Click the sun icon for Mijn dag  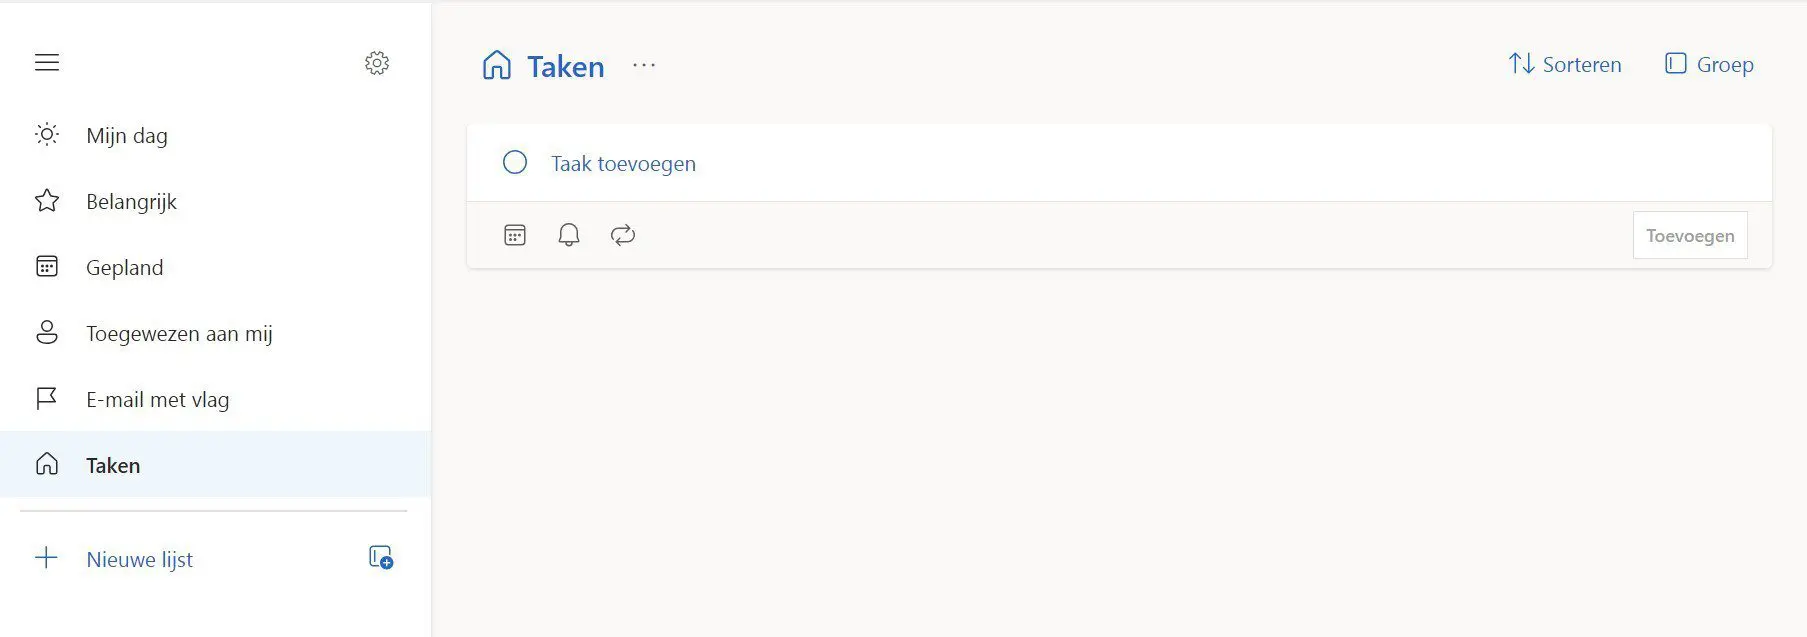click(x=47, y=134)
